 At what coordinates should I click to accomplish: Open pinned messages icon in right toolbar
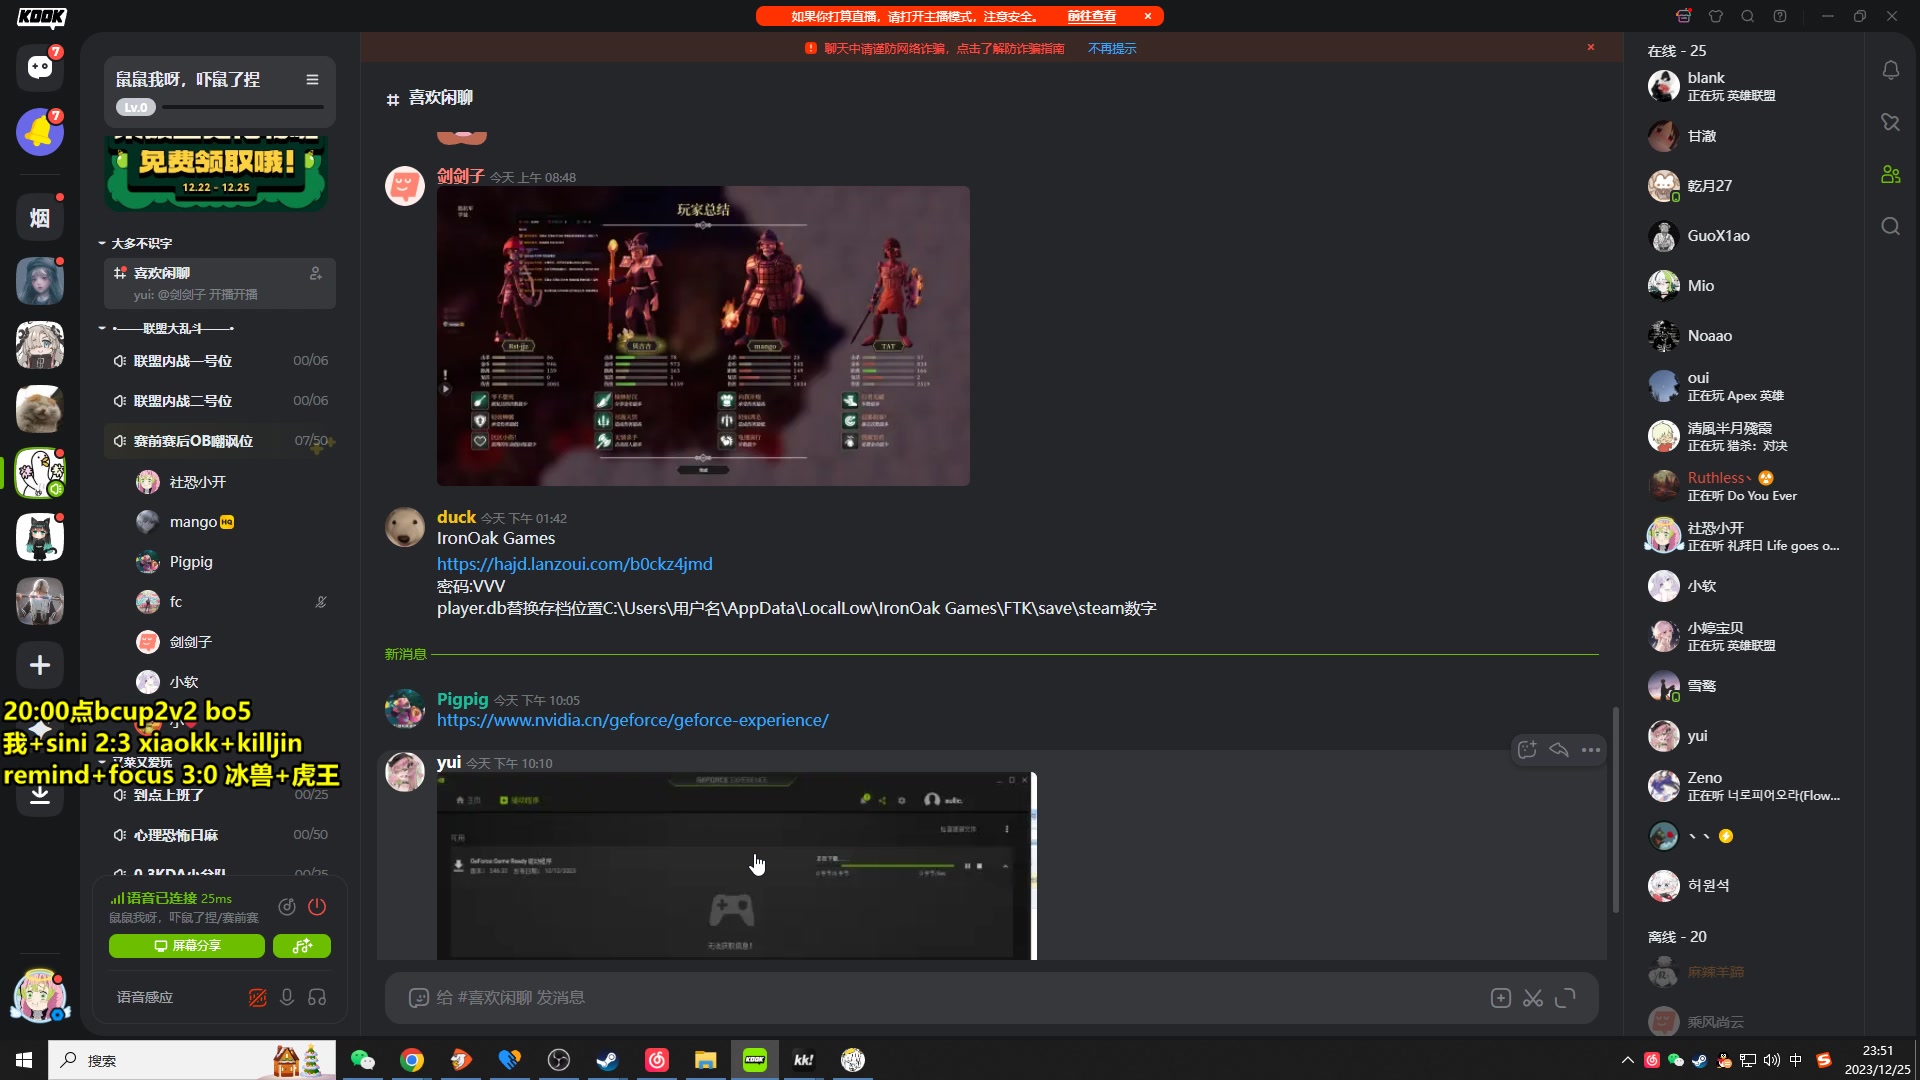[1890, 122]
